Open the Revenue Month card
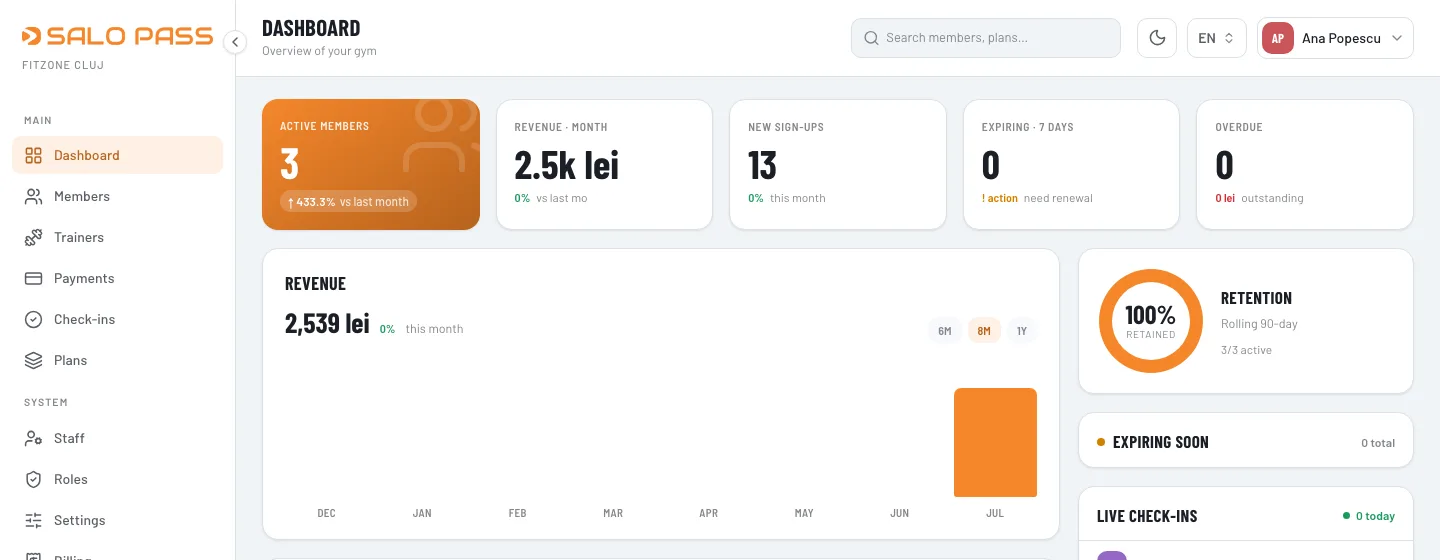The height and width of the screenshot is (560, 1440). pos(604,164)
